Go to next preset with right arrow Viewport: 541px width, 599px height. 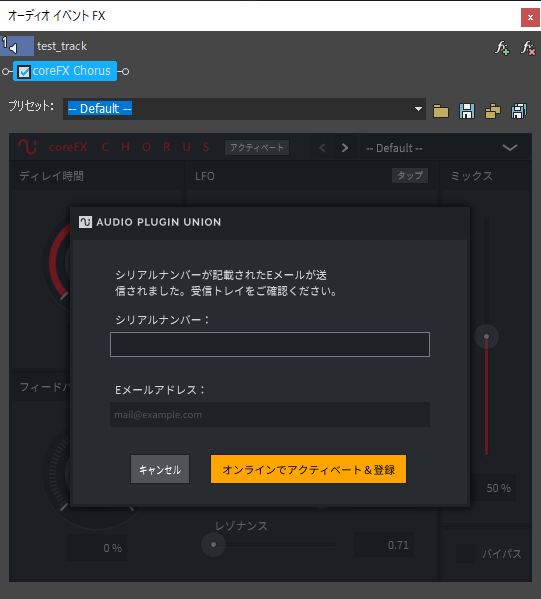(345, 148)
